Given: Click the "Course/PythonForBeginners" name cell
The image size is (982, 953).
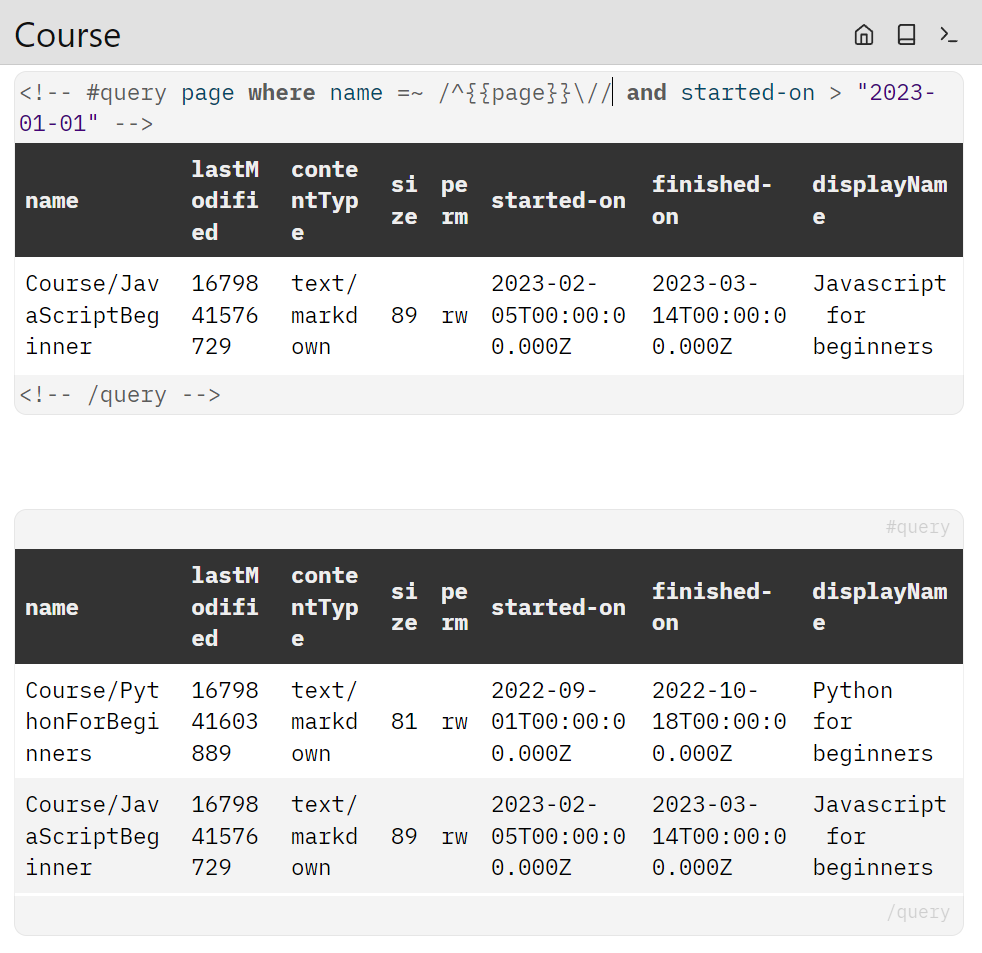Looking at the screenshot, I should 92,722.
